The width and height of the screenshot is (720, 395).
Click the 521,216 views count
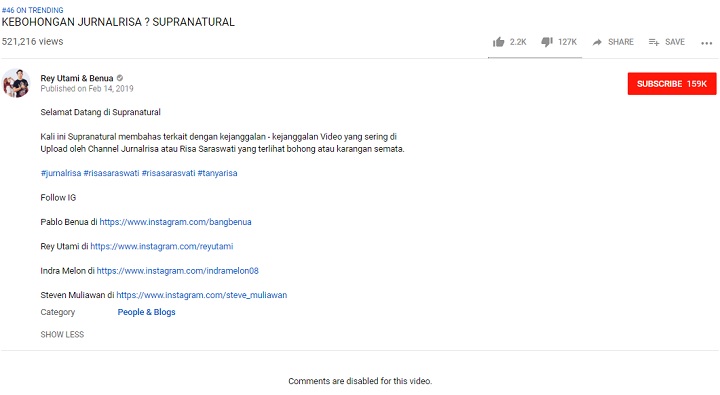[33, 41]
